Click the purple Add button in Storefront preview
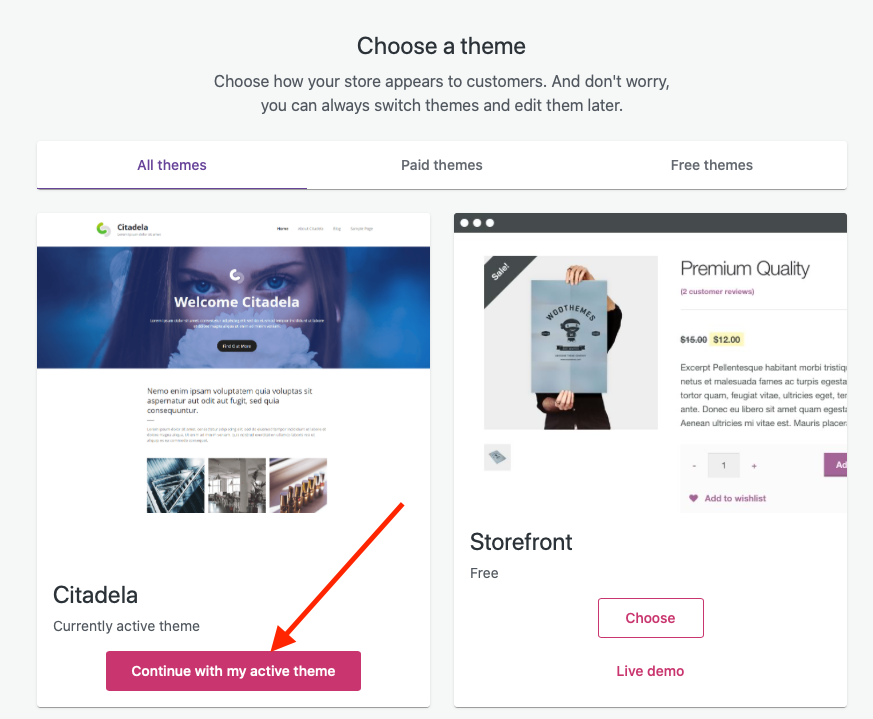This screenshot has width=873, height=719. [837, 465]
